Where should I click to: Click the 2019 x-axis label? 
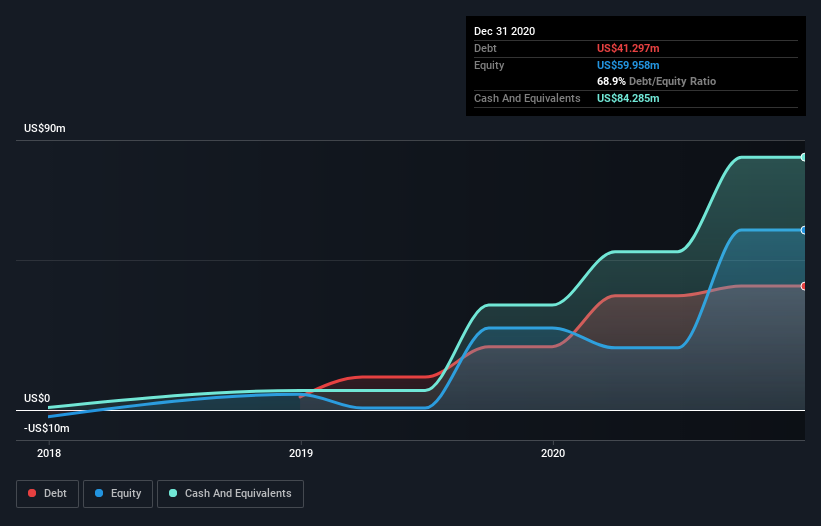(x=301, y=453)
